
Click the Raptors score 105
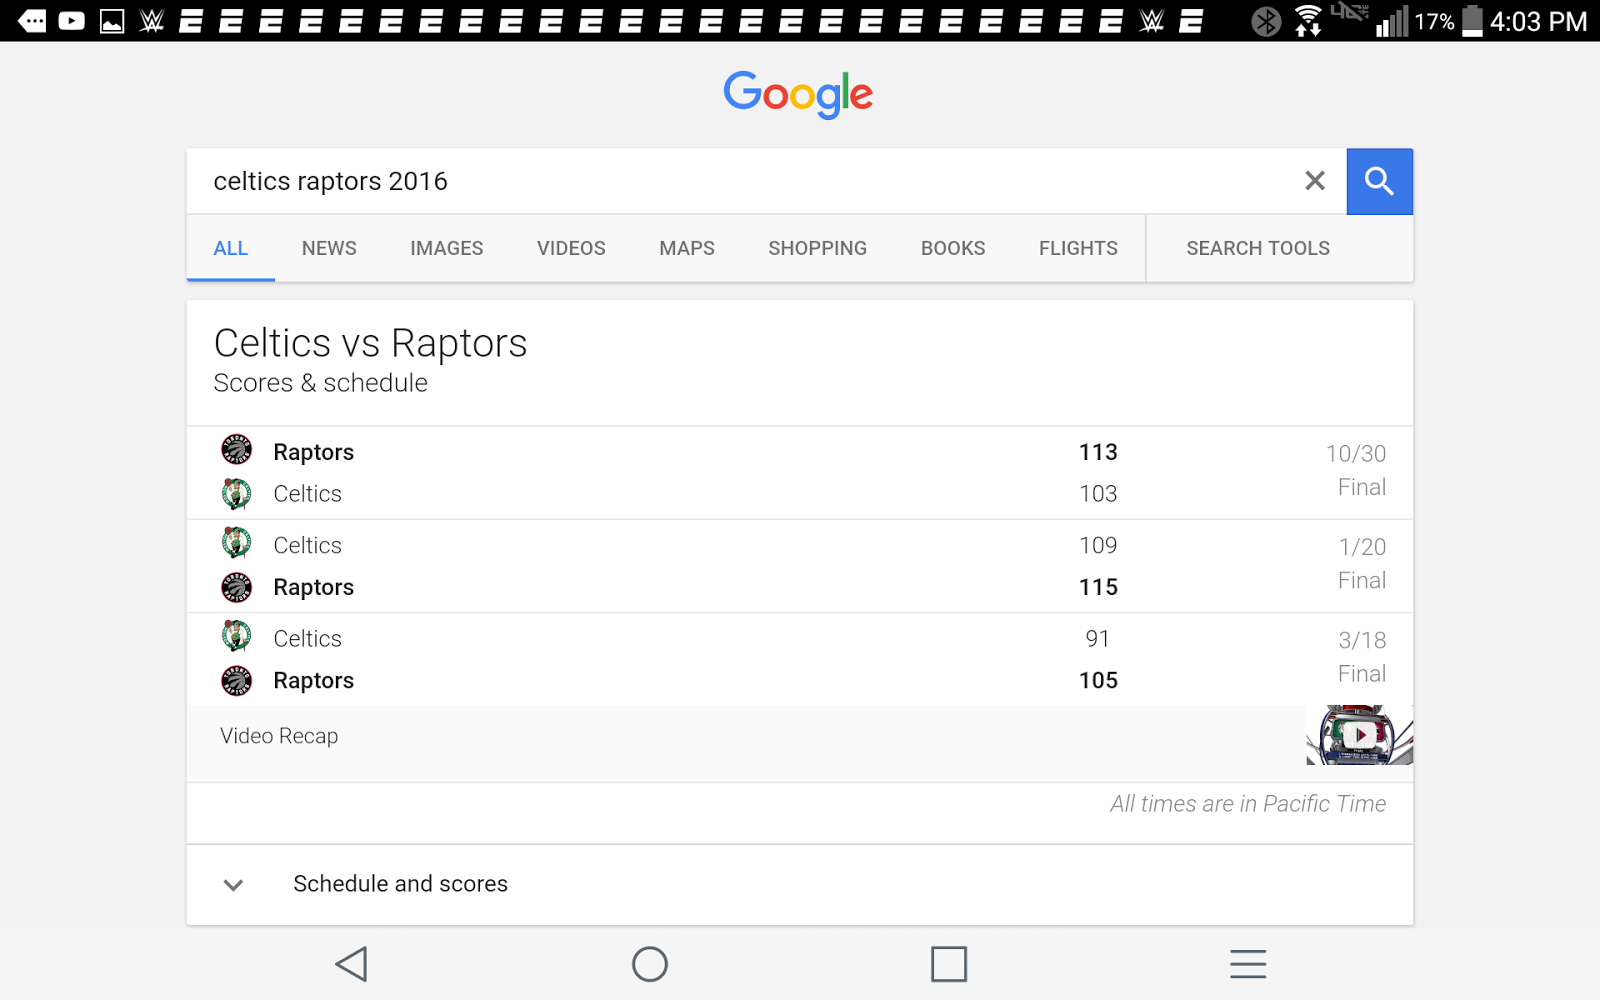(1098, 680)
